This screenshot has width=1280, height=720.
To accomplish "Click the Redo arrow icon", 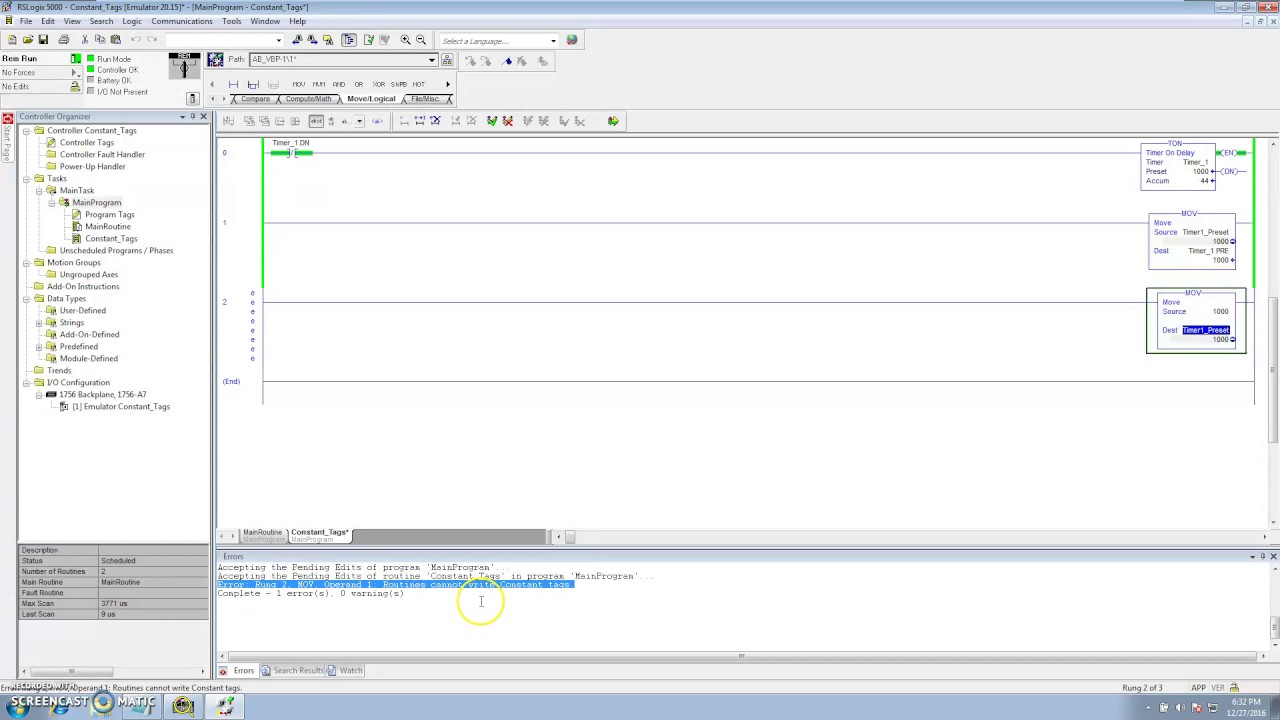I will click(152, 40).
